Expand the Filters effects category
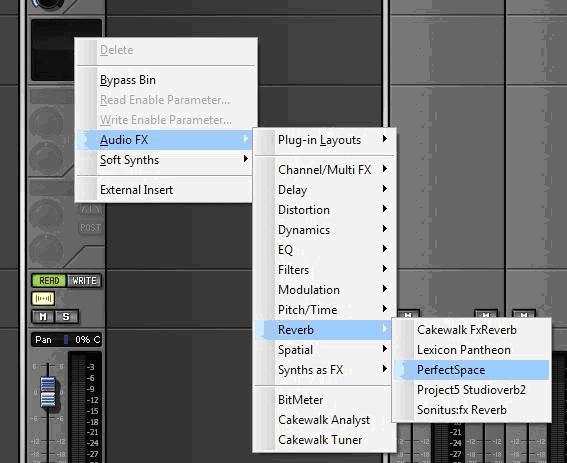The image size is (567, 463). click(324, 270)
